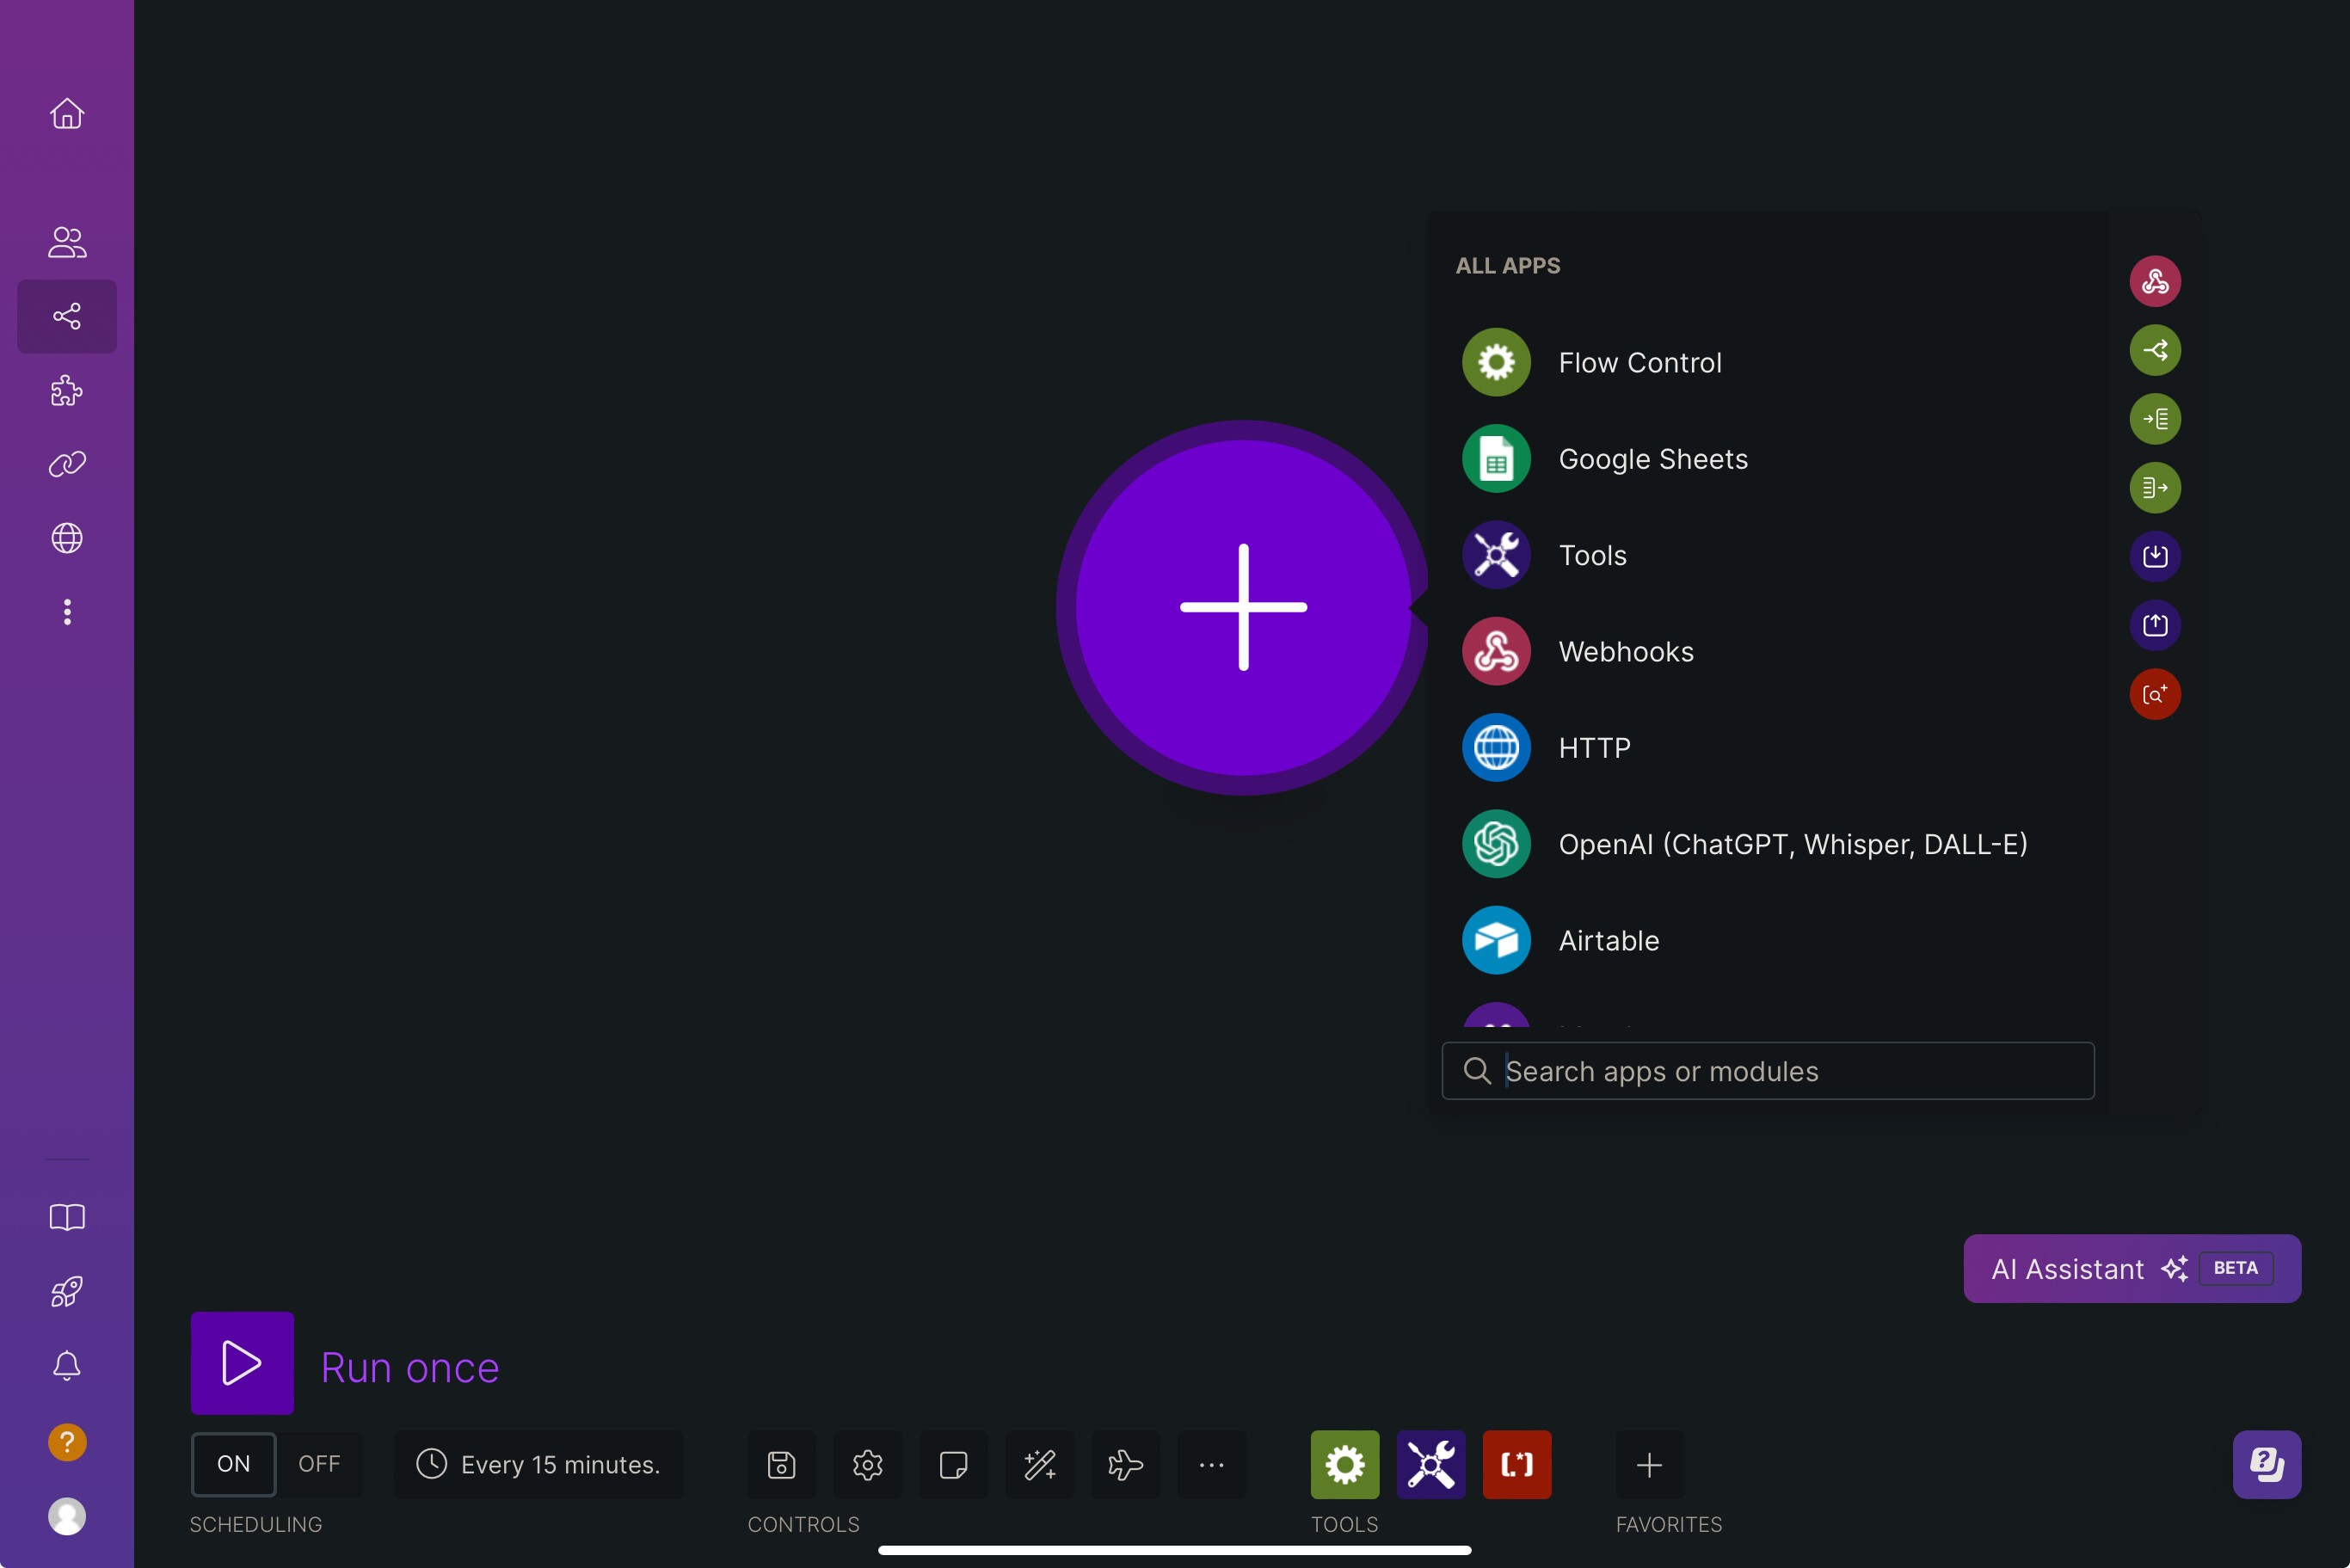Click the Run once button

[x=243, y=1363]
